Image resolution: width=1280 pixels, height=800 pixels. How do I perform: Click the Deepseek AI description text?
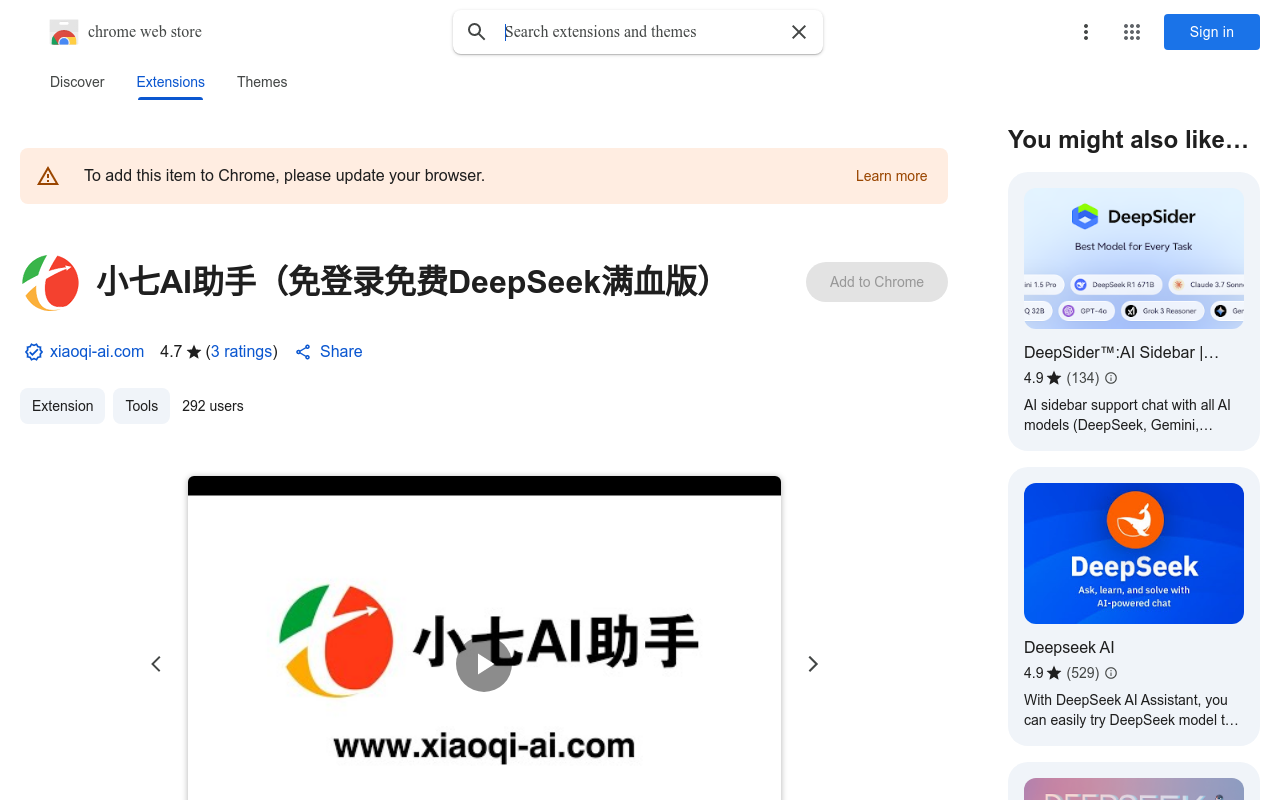pyautogui.click(x=1131, y=710)
